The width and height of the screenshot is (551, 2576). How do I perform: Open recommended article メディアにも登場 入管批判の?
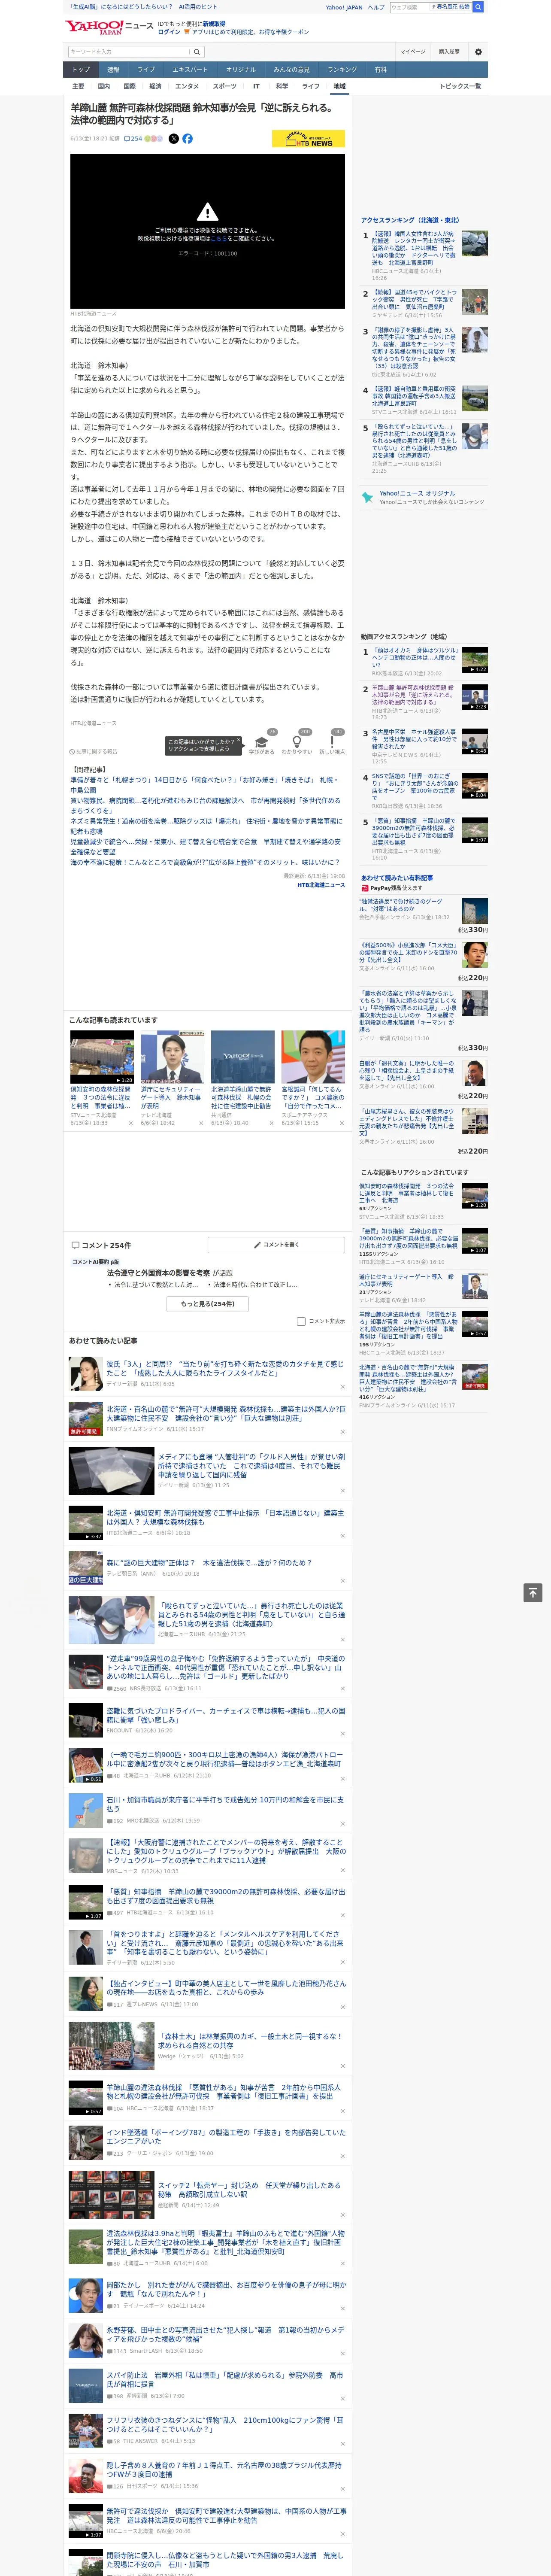[251, 1467]
